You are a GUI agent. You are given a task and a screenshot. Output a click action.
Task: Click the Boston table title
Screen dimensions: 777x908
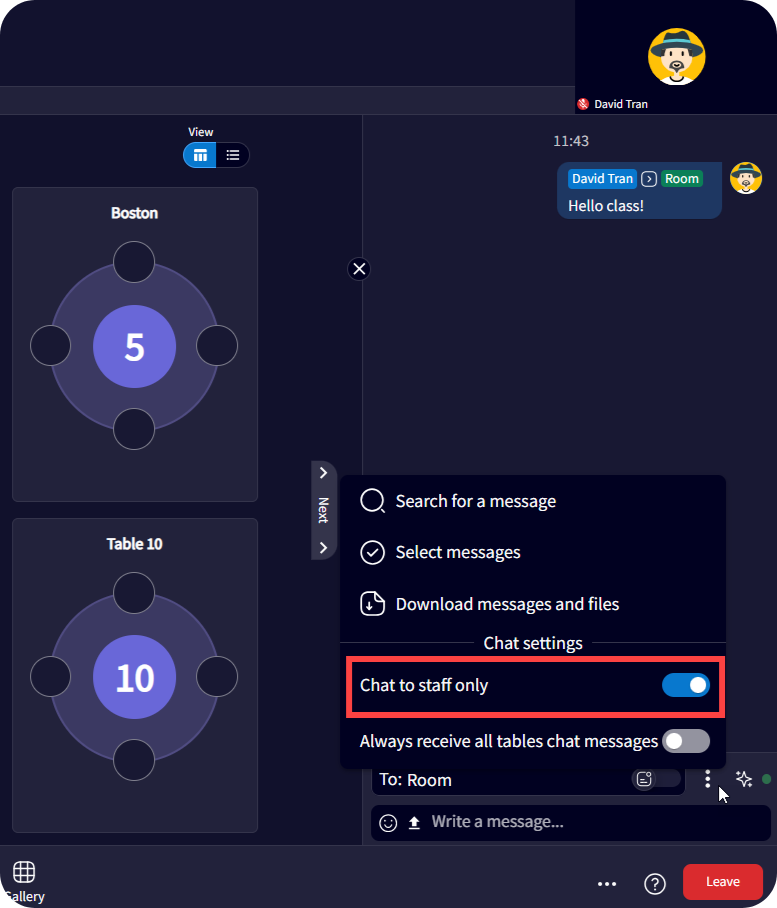tap(134, 213)
